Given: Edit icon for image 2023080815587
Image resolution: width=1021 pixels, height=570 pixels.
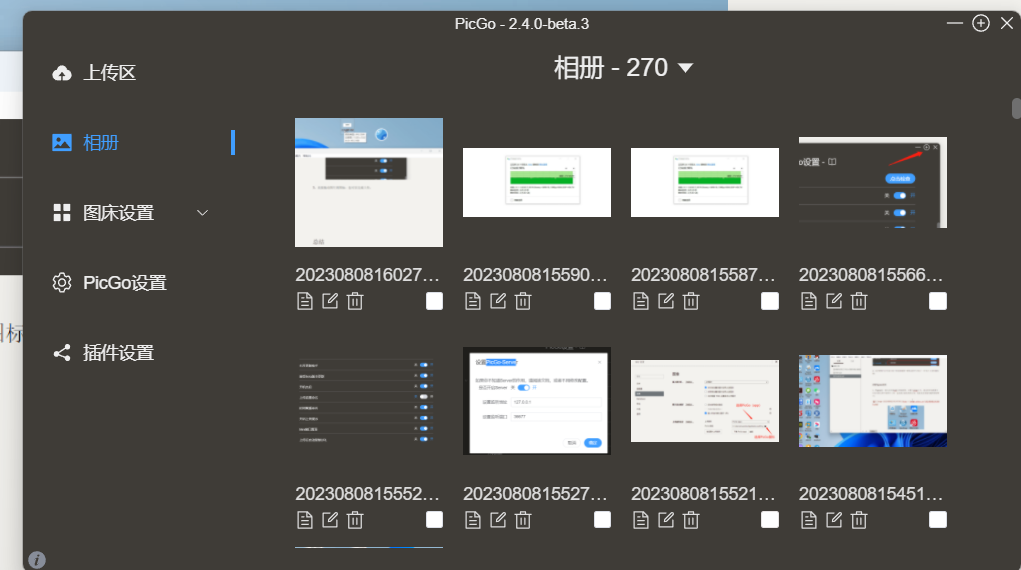Looking at the screenshot, I should [666, 301].
